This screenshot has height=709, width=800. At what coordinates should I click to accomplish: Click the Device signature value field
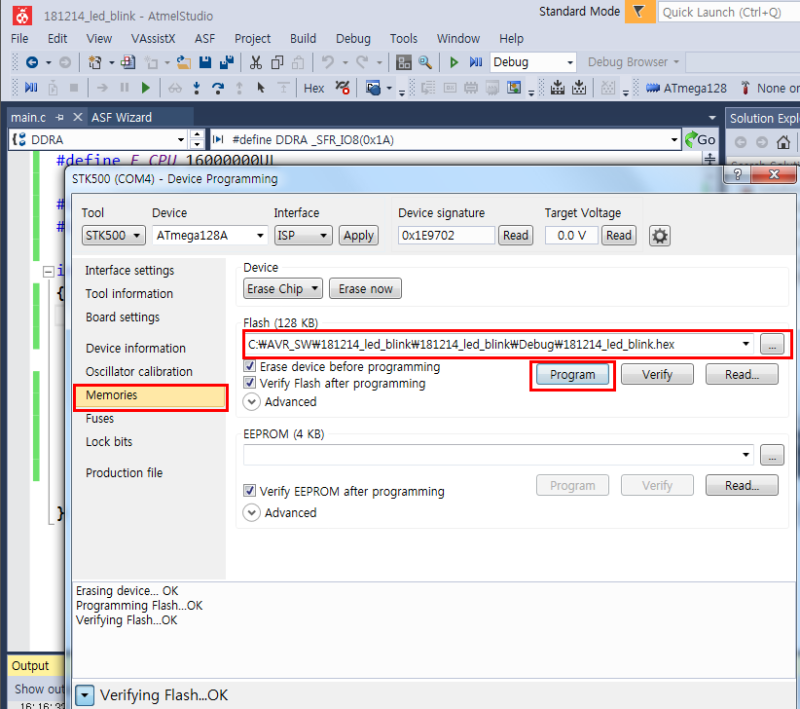[x=446, y=236]
